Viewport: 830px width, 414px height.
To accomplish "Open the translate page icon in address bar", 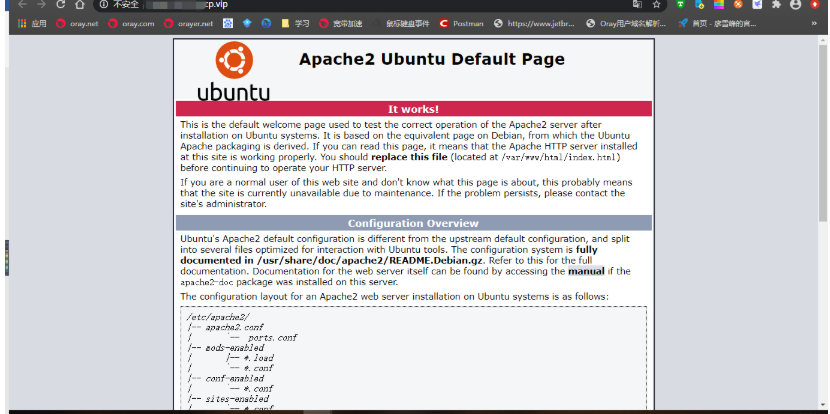I will tap(637, 5).
